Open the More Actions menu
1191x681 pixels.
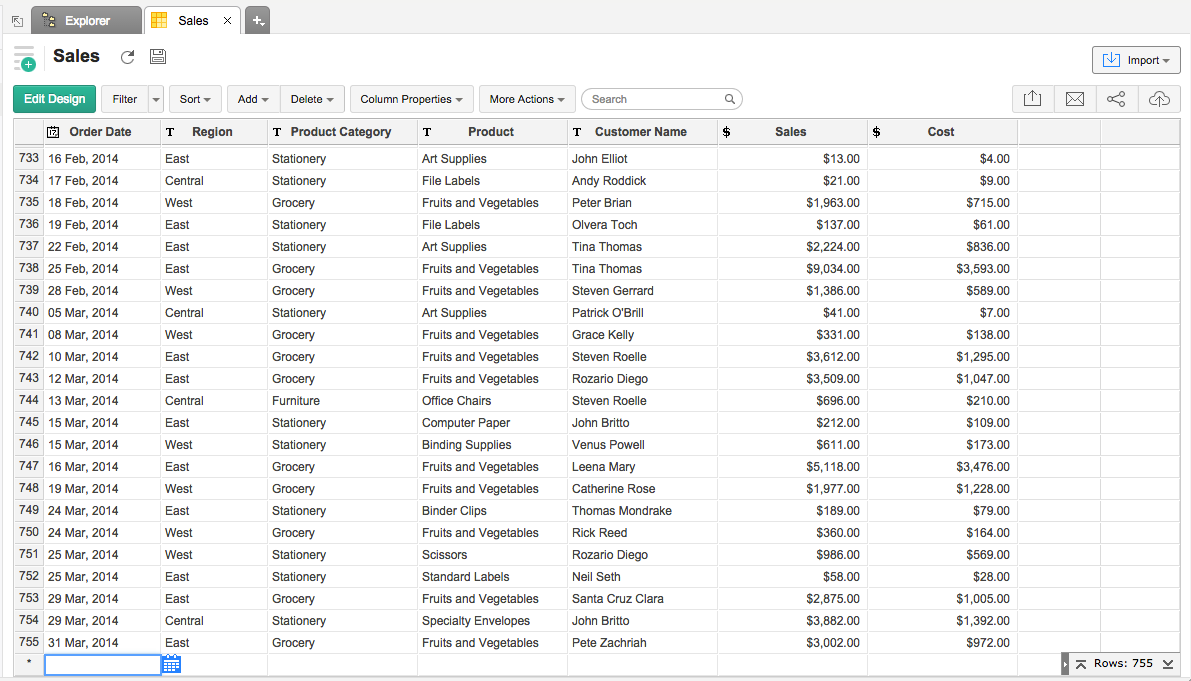(527, 99)
